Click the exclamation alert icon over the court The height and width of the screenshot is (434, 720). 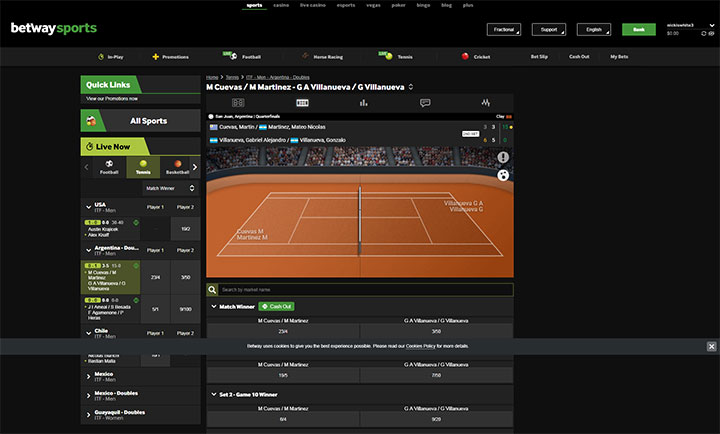[503, 158]
